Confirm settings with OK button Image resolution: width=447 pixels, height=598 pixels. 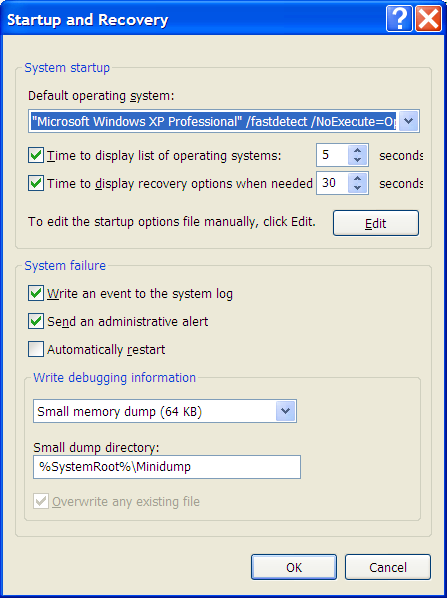coord(294,567)
